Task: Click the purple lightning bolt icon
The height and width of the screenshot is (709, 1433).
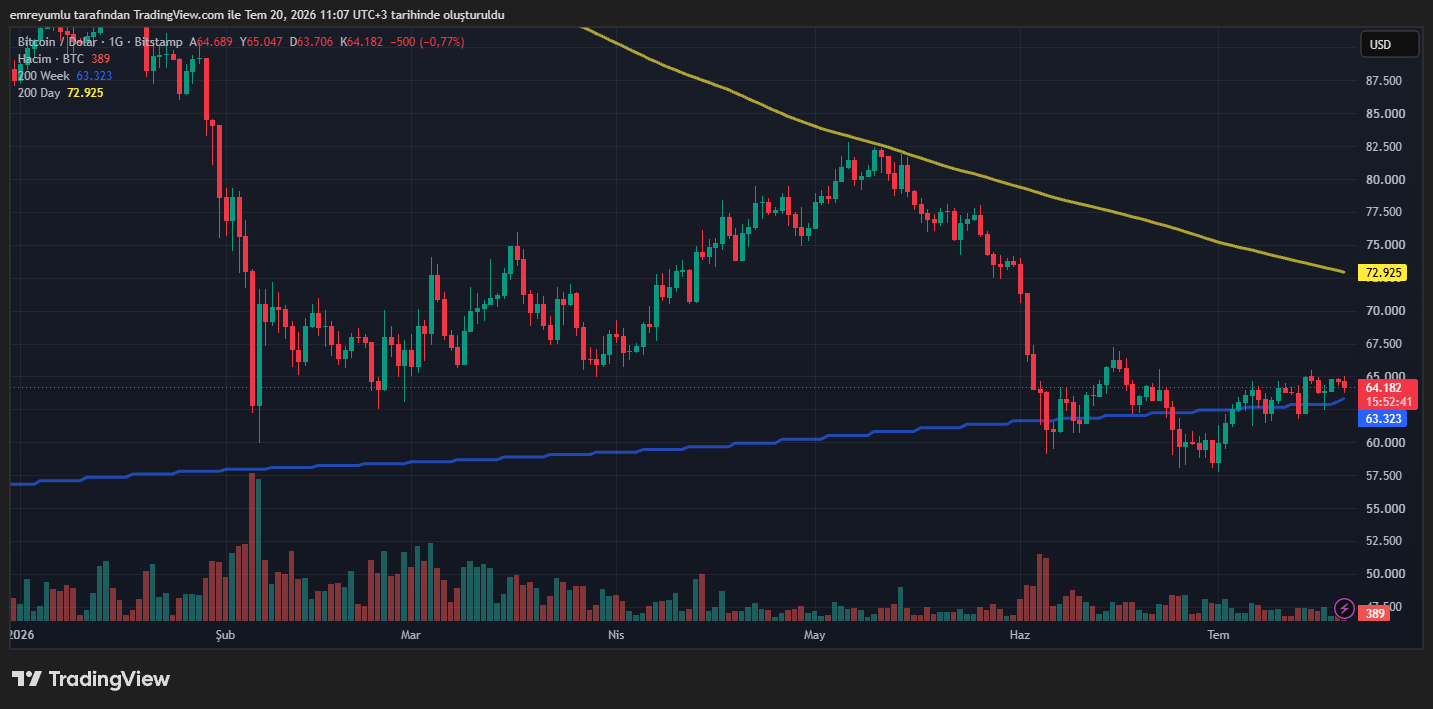Action: click(1345, 607)
